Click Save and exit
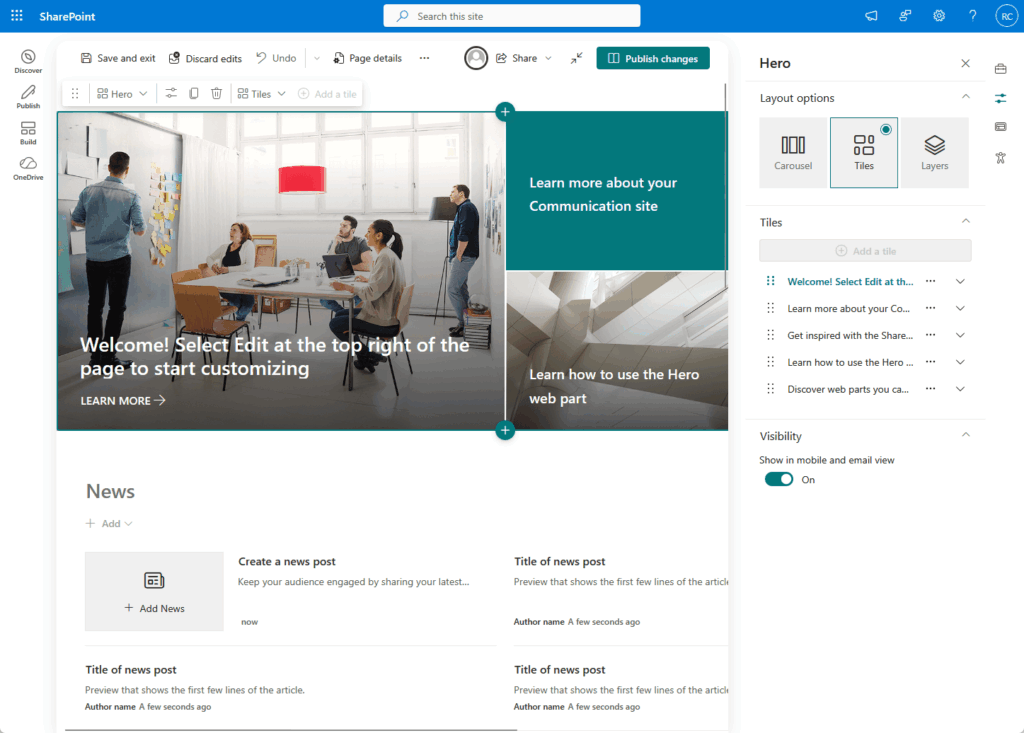This screenshot has width=1024, height=733. coord(118,58)
